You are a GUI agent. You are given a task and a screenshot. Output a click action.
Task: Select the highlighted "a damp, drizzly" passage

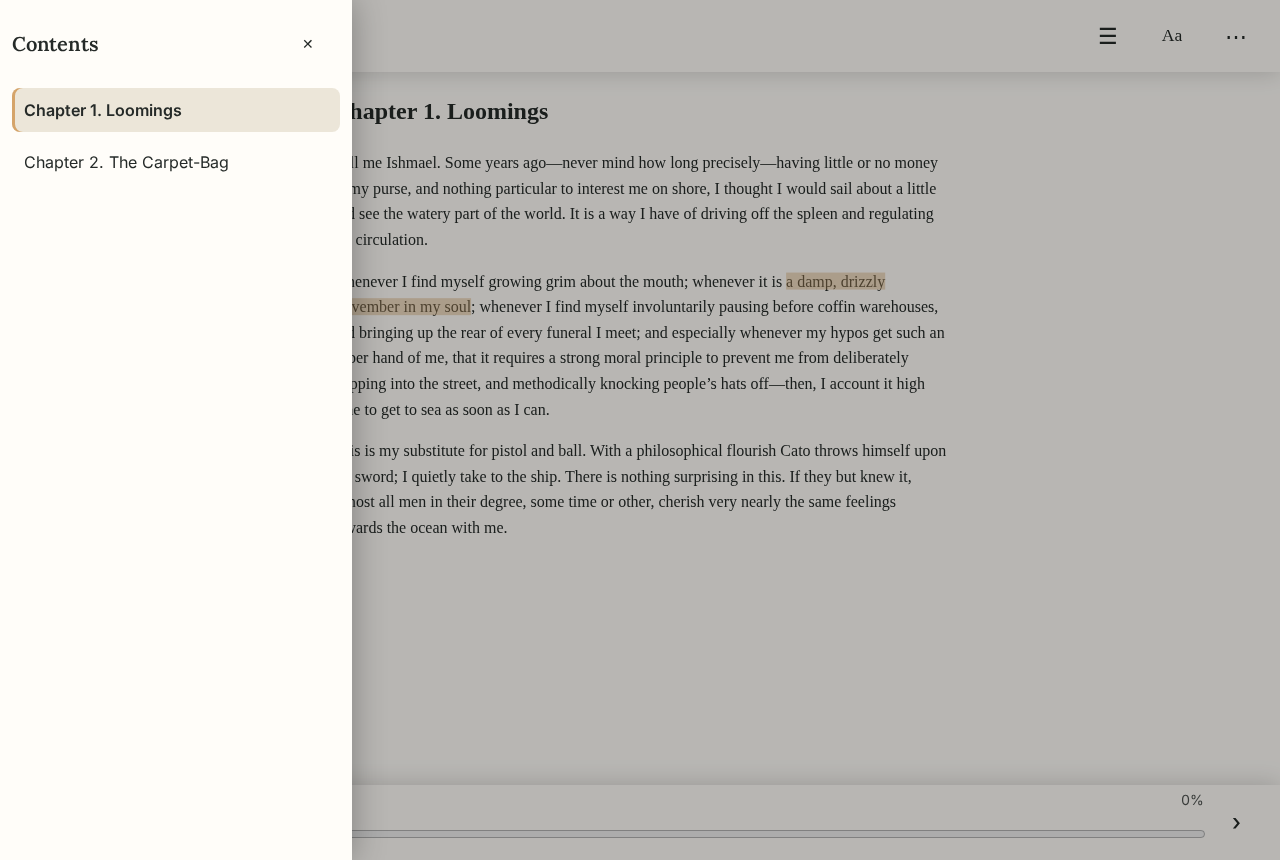point(835,282)
